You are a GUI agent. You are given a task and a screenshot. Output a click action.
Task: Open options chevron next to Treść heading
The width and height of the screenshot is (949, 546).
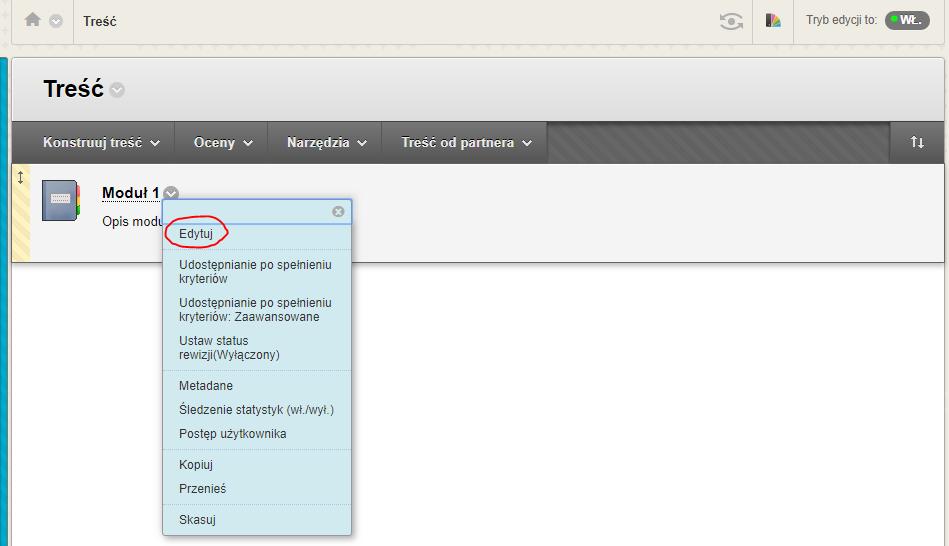[117, 90]
